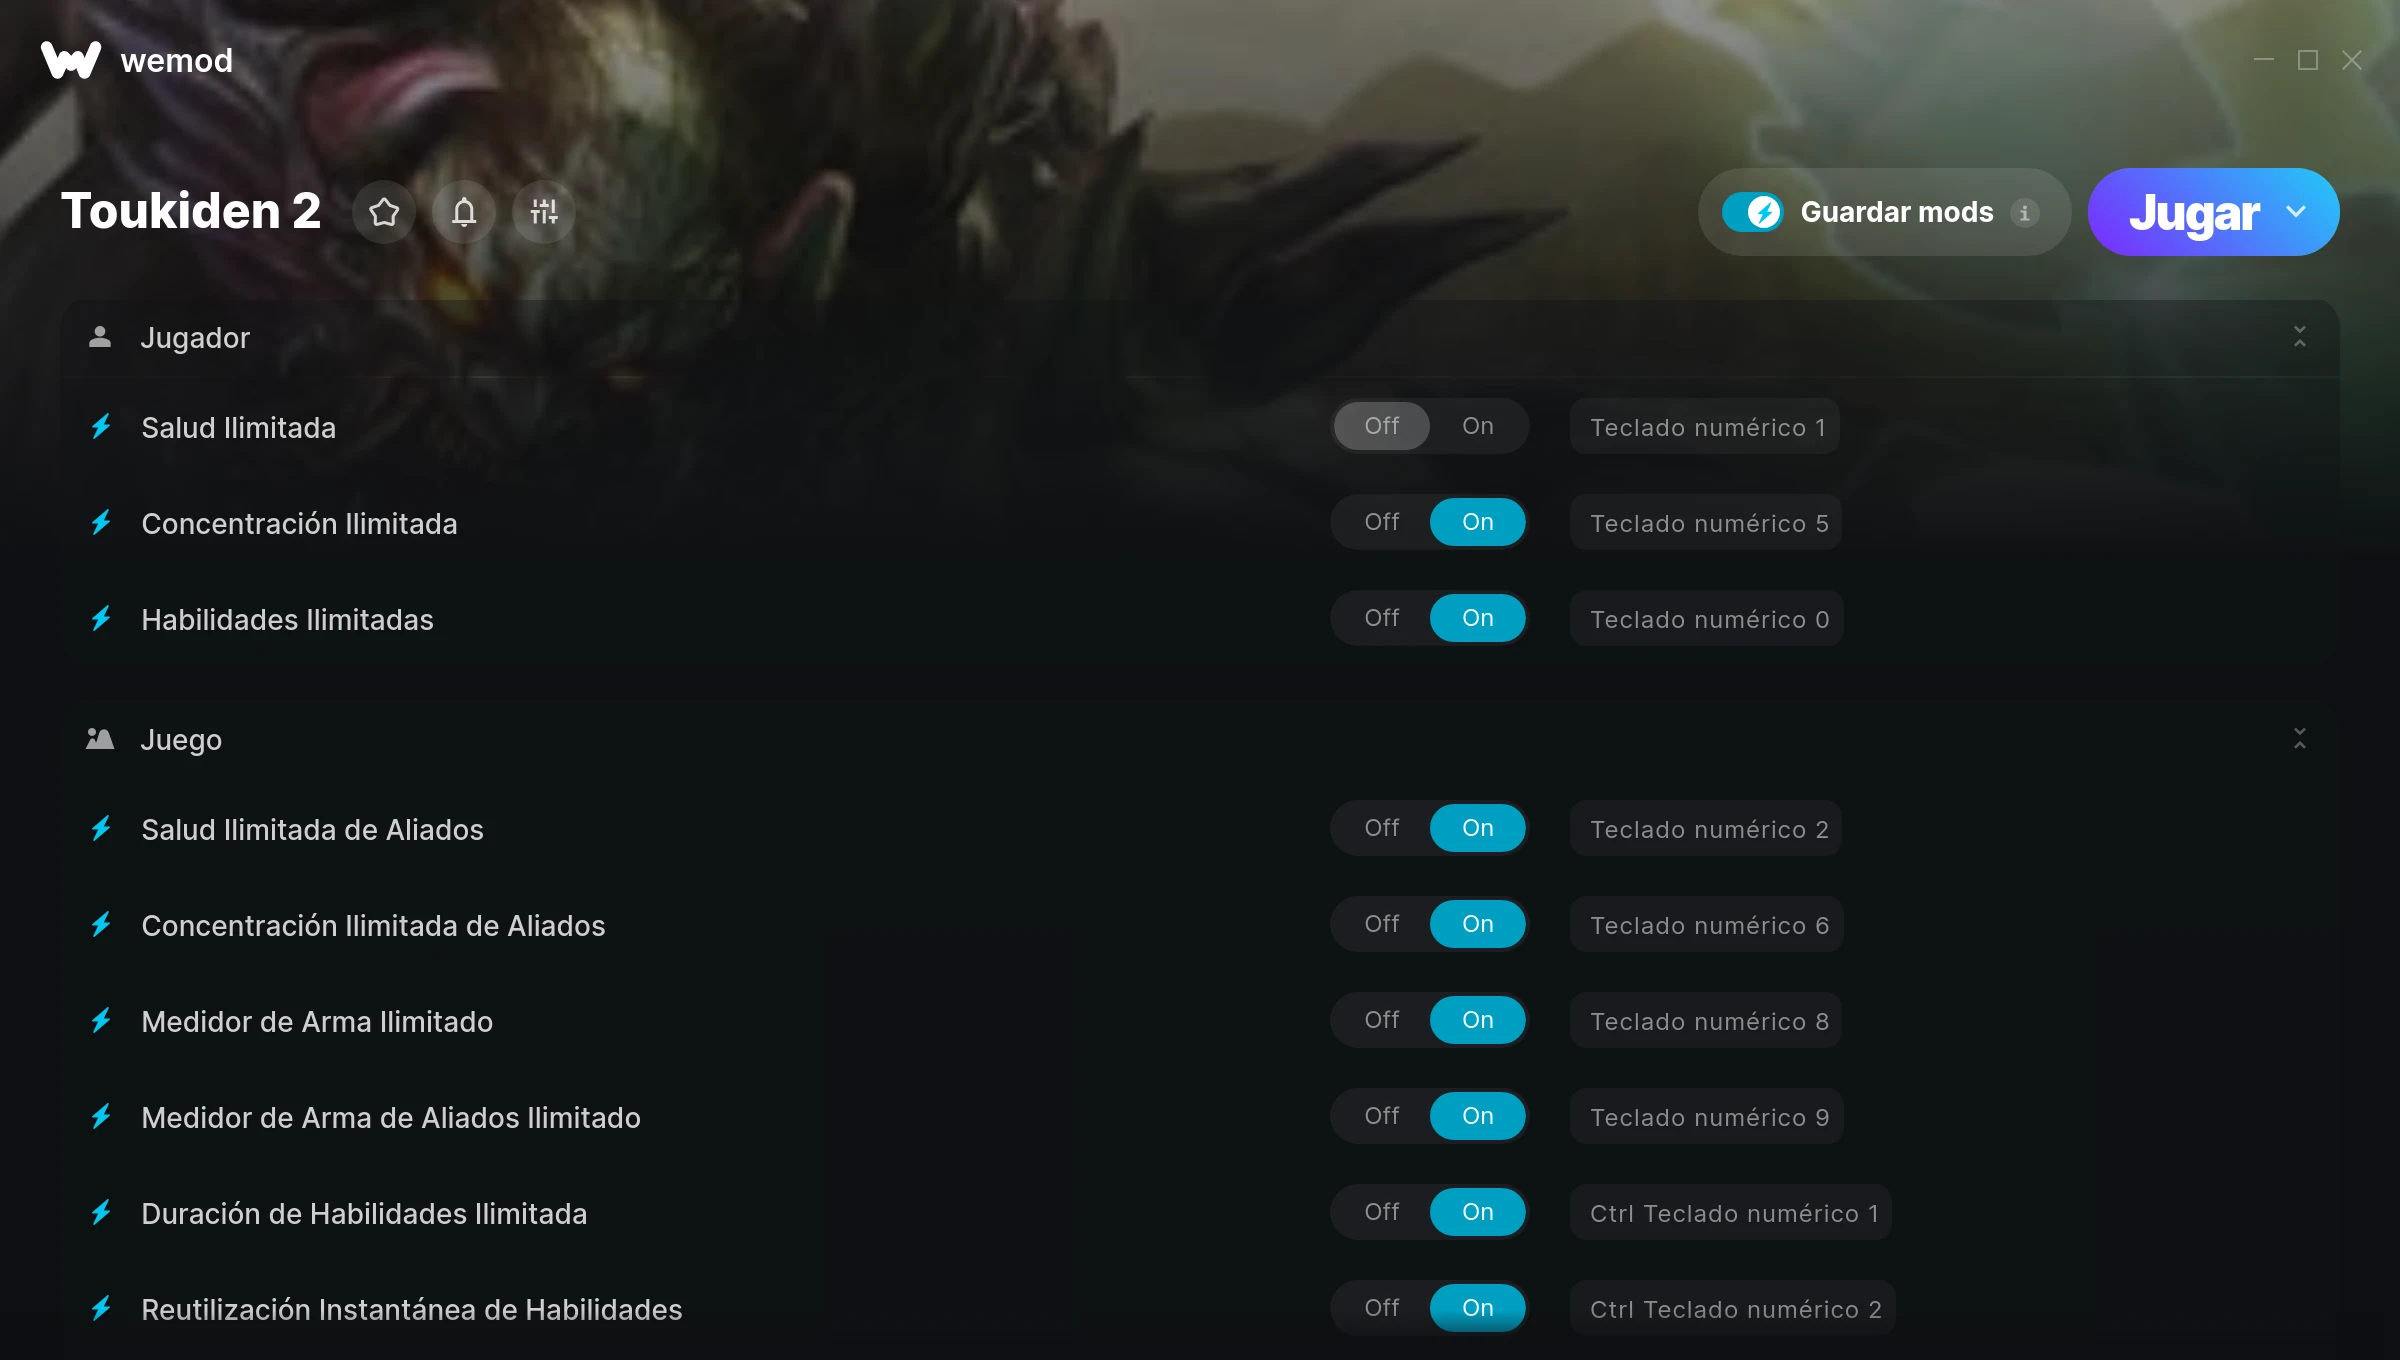Click the info icon beside Guardar mods
2400x1360 pixels.
(x=2025, y=213)
